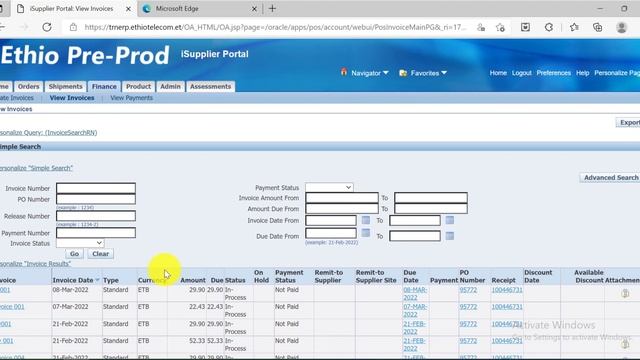Viewport: 640px width, 360px height.
Task: Close the iSupplier Portal tab
Action: tap(128, 9)
